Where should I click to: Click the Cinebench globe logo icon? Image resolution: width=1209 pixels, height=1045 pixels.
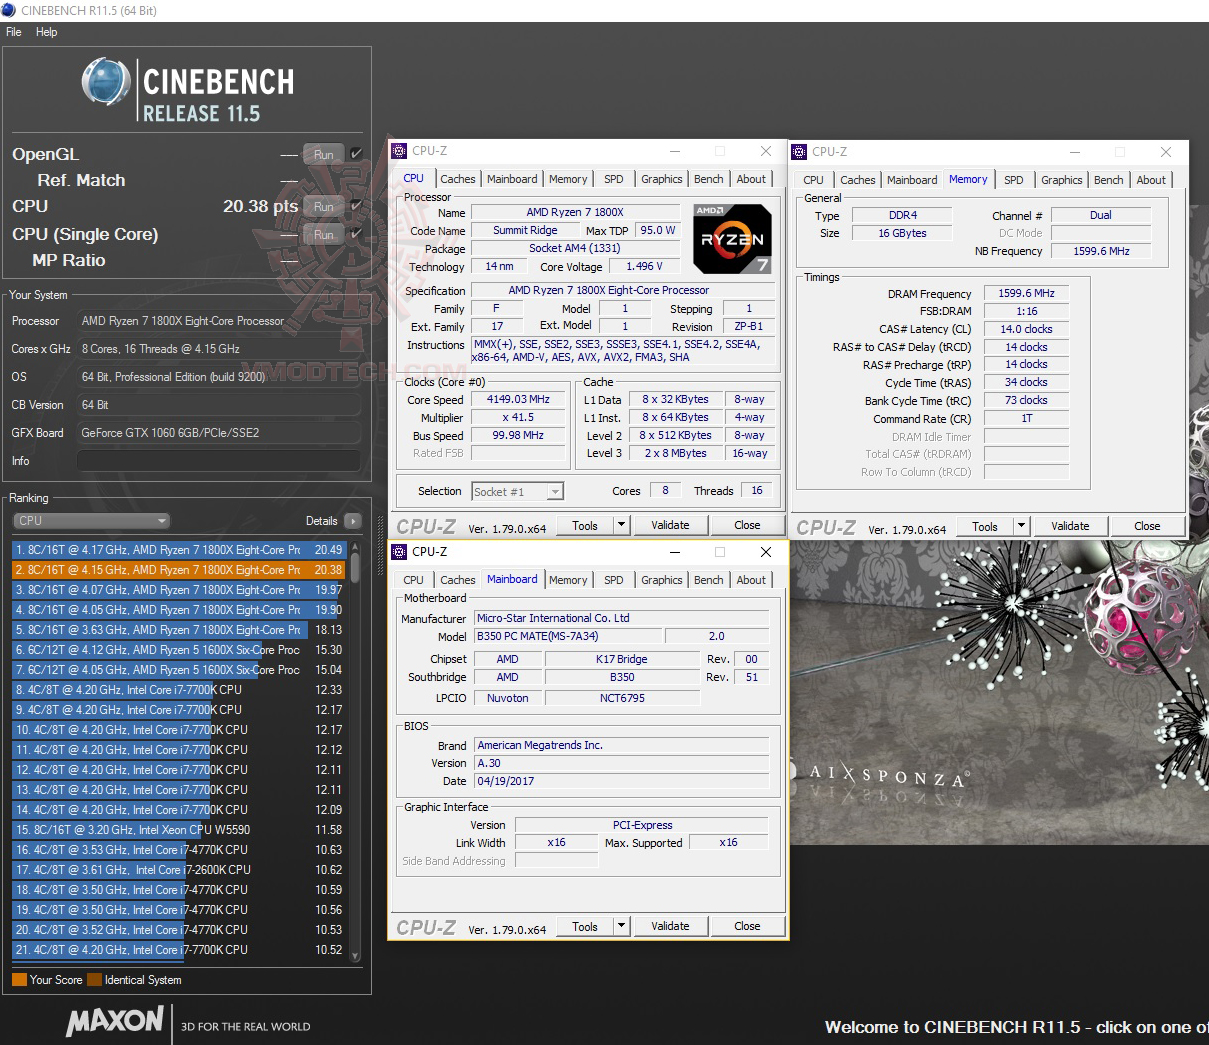[106, 82]
